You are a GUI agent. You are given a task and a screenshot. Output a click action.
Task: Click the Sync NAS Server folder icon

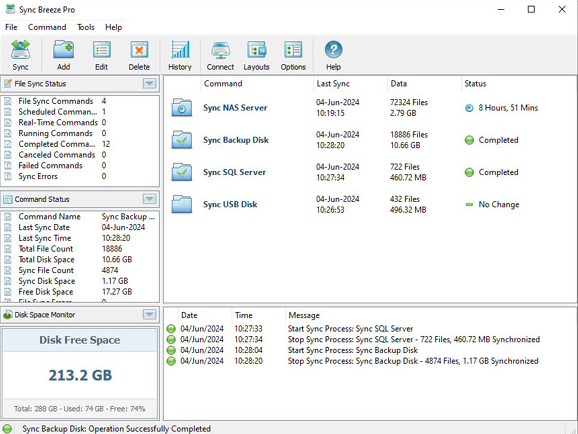[x=181, y=107]
